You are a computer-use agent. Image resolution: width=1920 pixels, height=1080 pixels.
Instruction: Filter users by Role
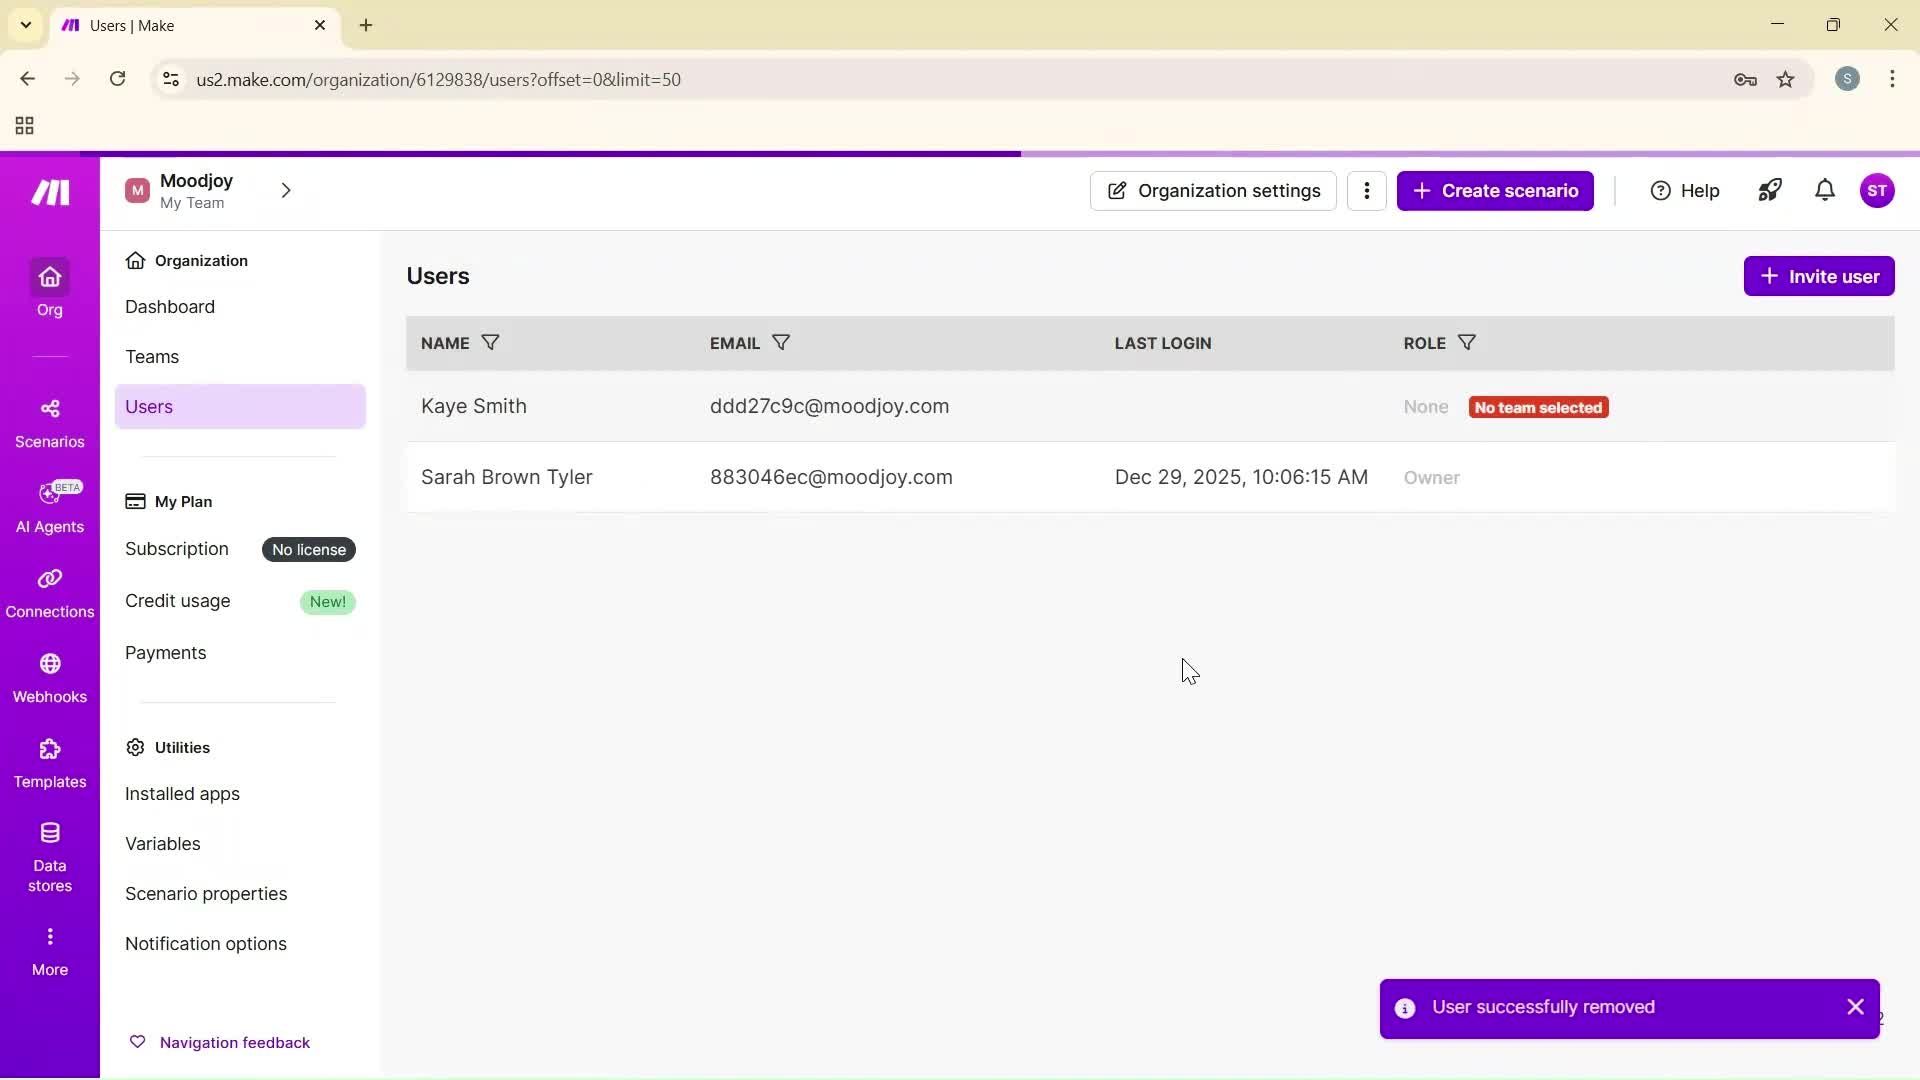coord(1467,342)
